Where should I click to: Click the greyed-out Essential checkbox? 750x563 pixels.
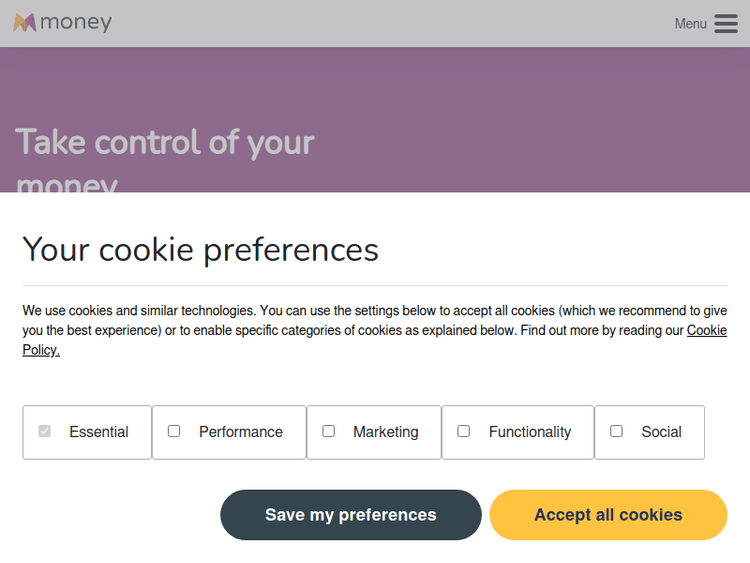44,431
